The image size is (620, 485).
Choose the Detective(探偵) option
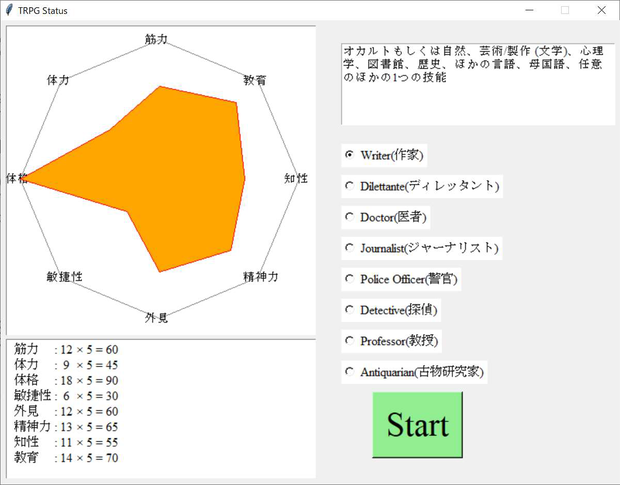pos(391,310)
